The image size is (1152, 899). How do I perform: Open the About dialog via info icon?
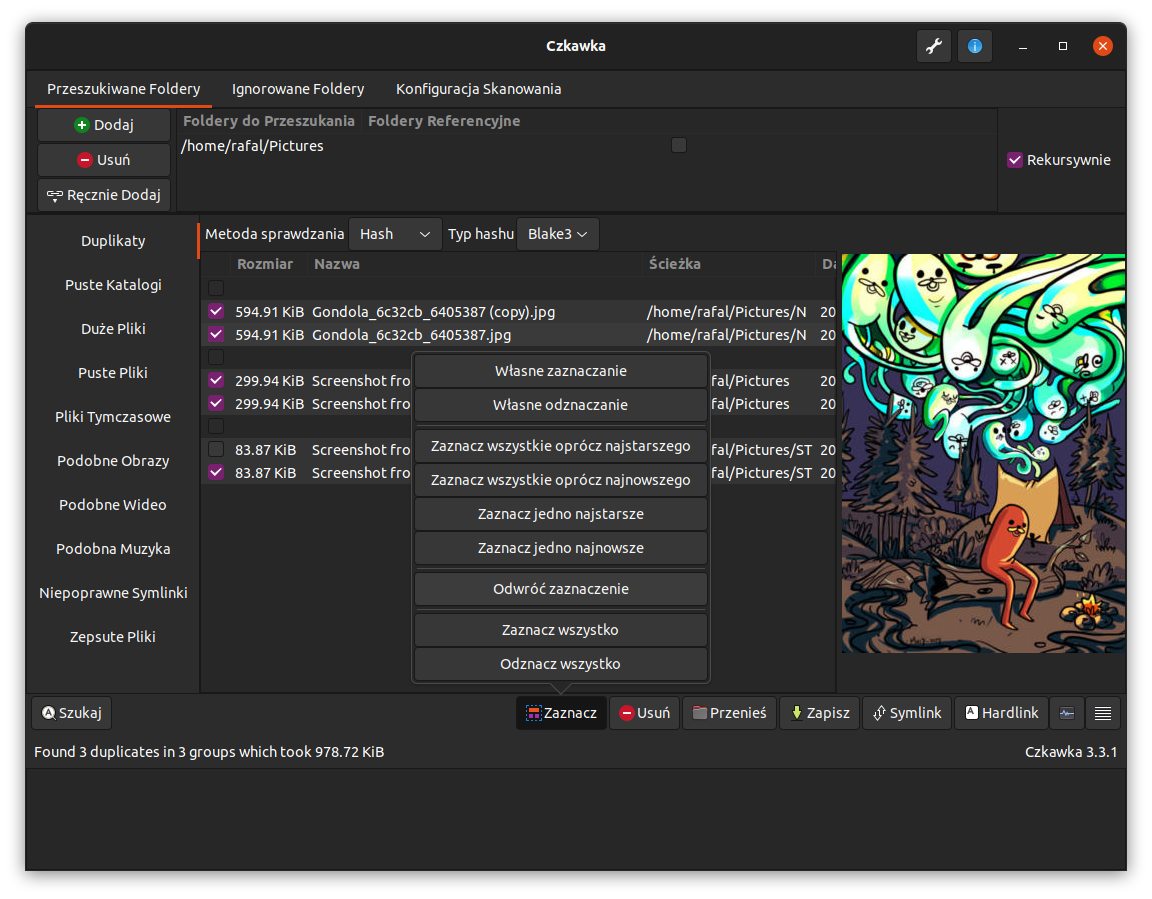tap(974, 46)
